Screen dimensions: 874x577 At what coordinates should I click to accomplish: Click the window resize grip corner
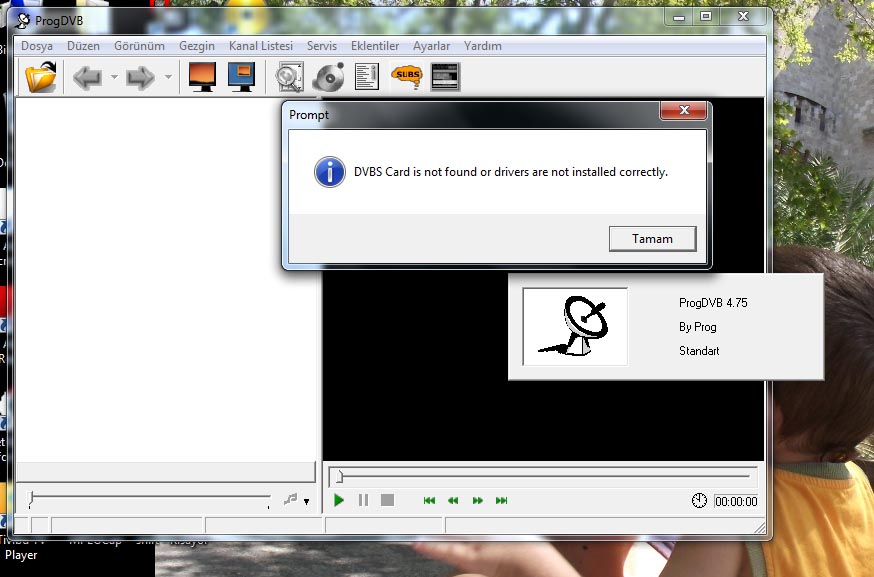click(760, 527)
